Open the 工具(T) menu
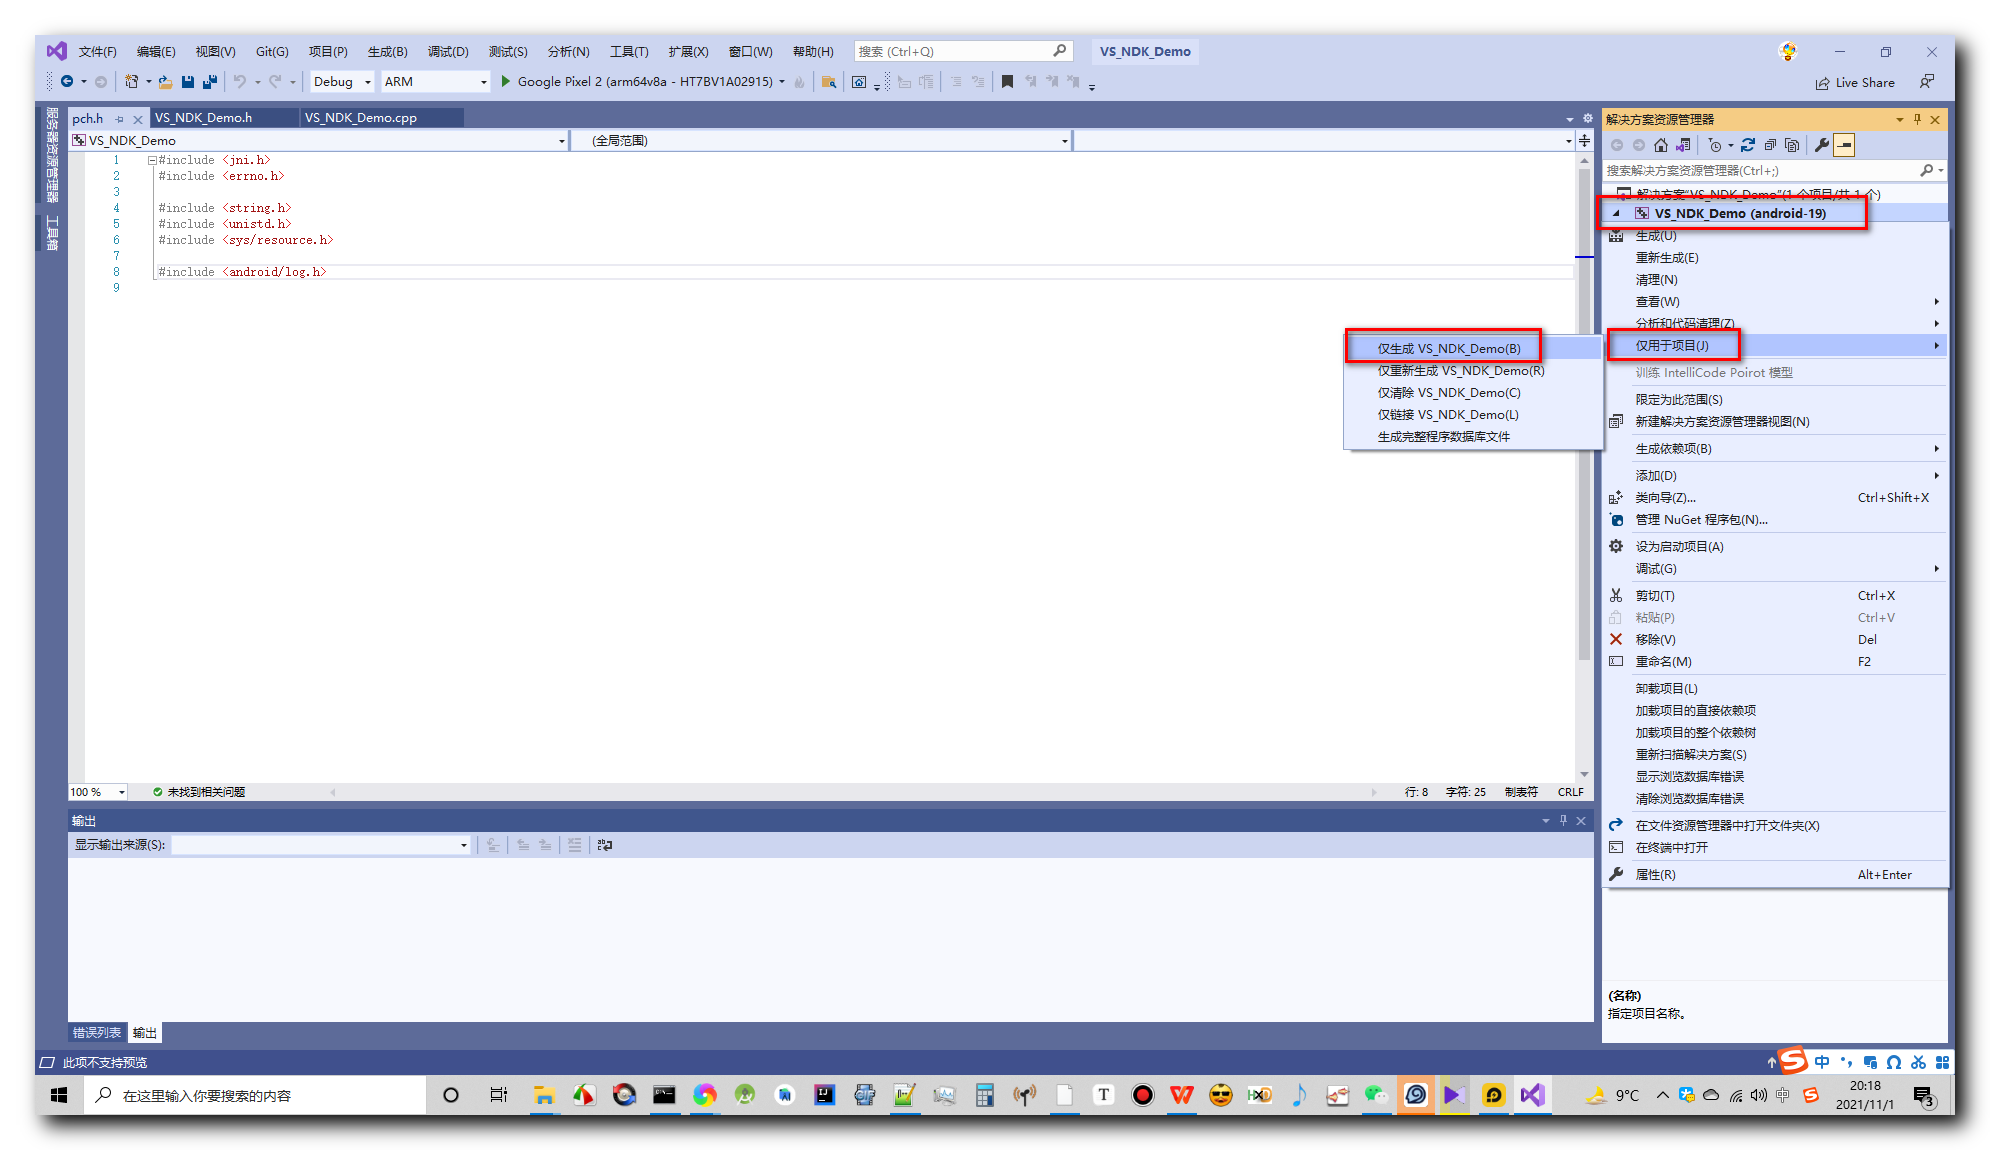The height and width of the screenshot is (1150, 1990). click(629, 52)
